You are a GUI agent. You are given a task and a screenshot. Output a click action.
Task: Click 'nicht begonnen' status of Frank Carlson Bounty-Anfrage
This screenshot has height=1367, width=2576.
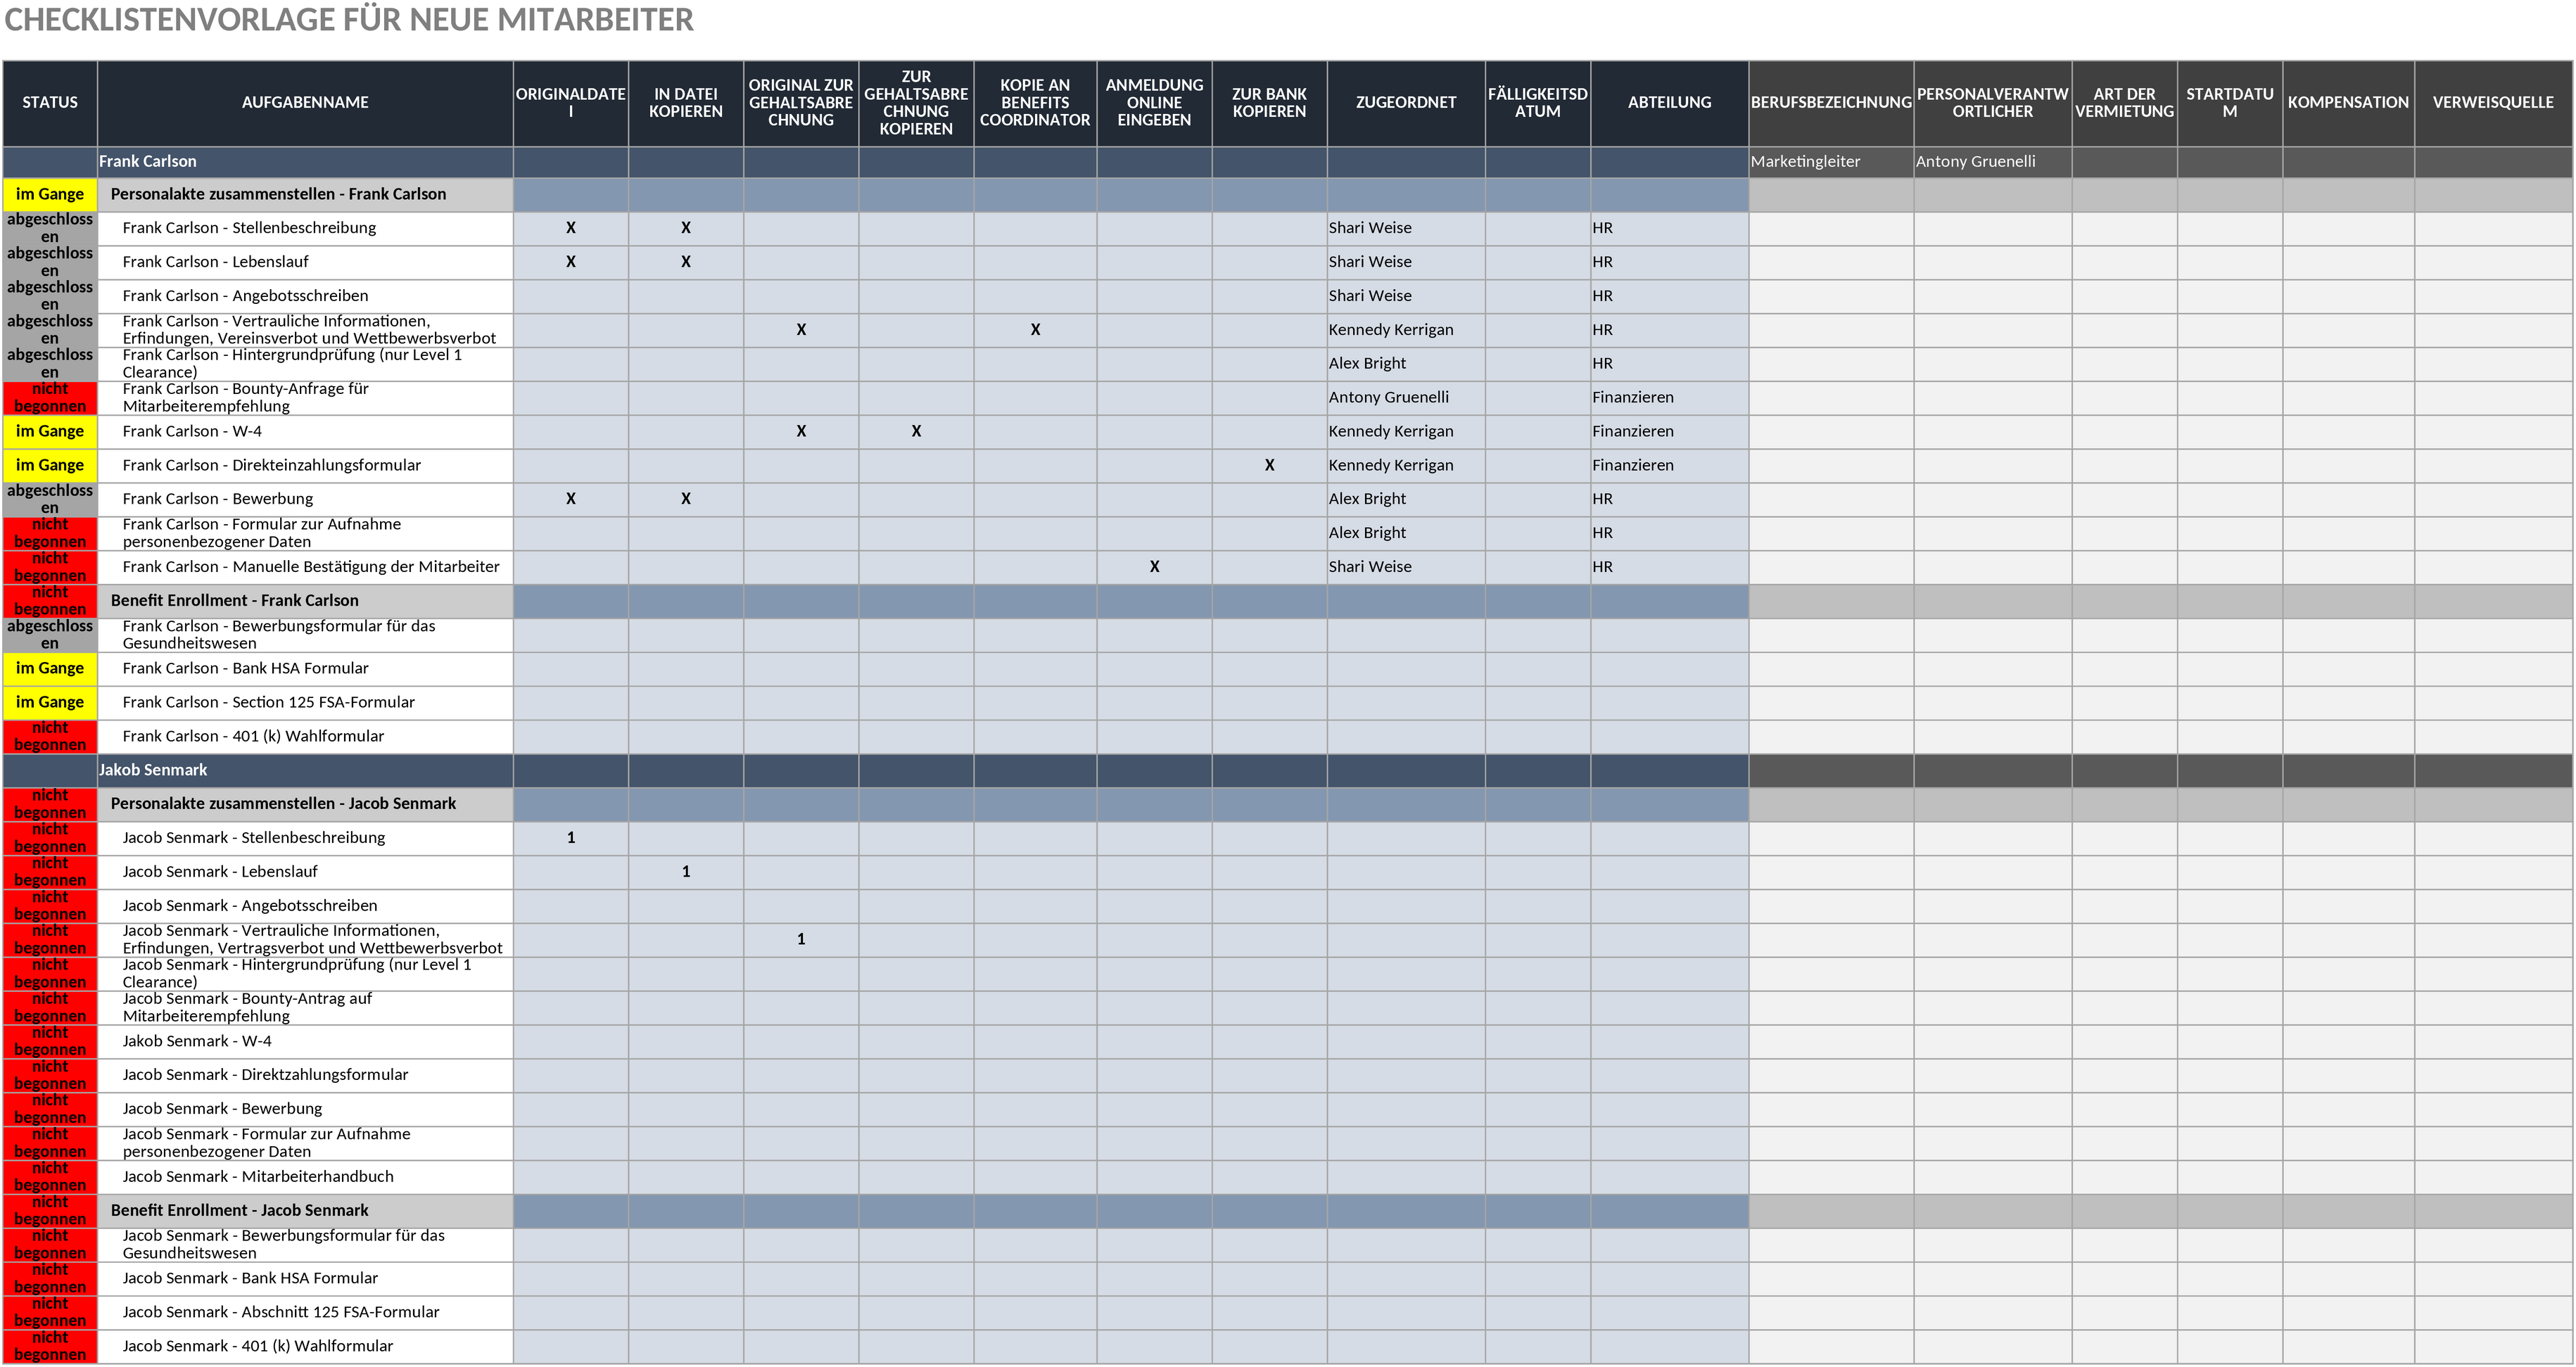tap(50, 398)
